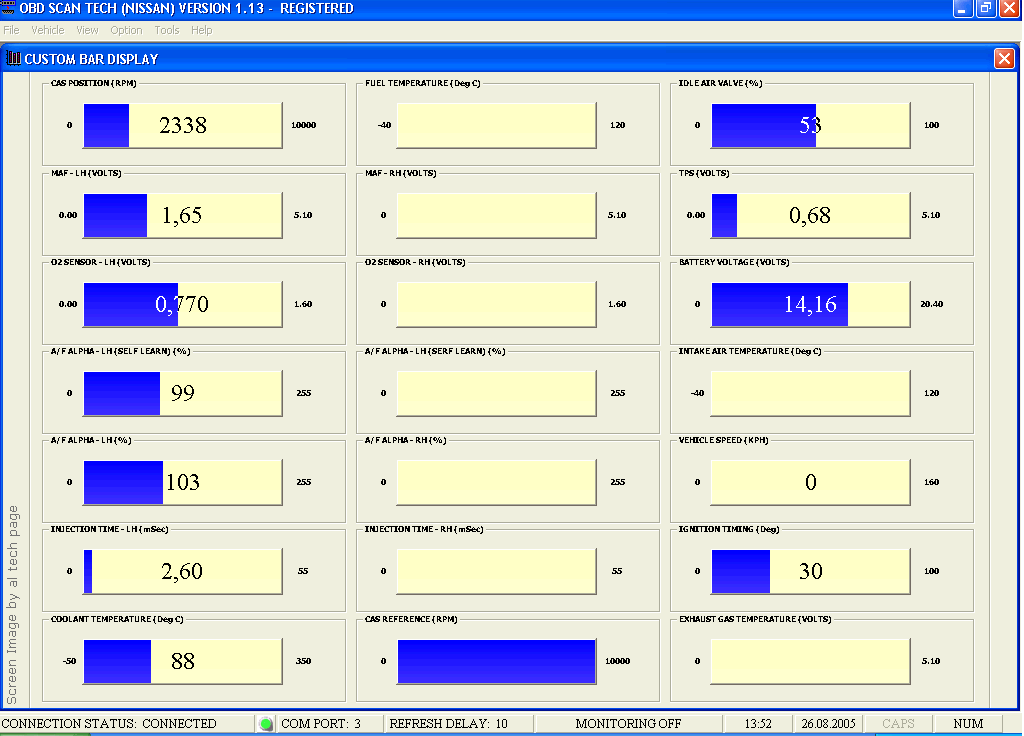1024x736 pixels.
Task: Click the Custom Bar Display window icon
Action: pos(13,59)
